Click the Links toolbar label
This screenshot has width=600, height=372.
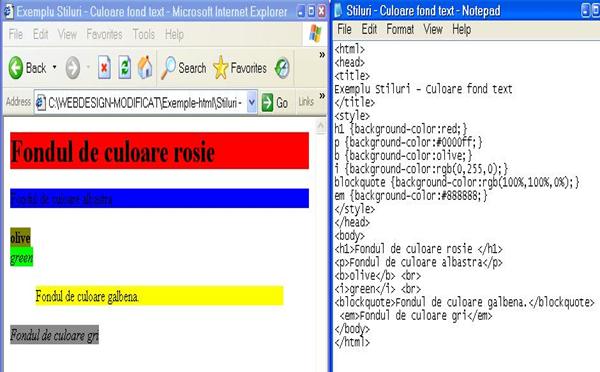tap(306, 102)
